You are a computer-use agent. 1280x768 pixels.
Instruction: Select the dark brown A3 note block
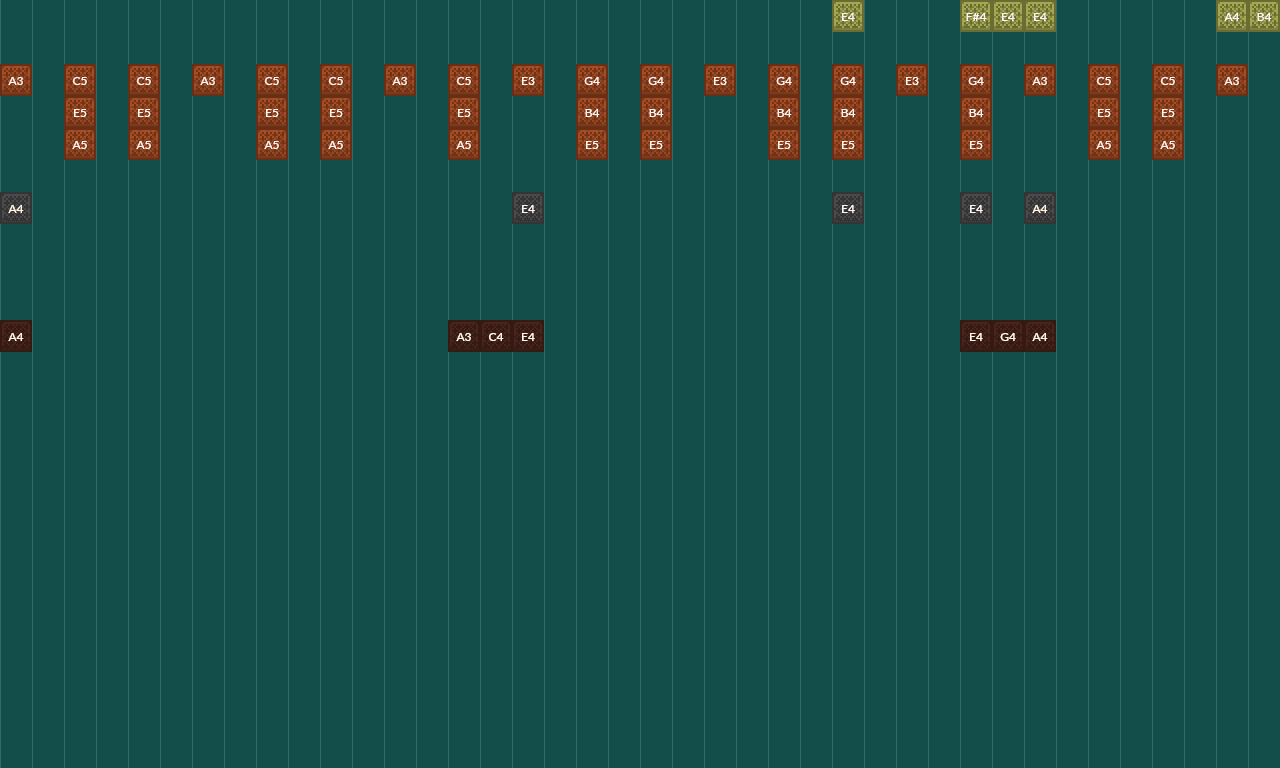pyautogui.click(x=464, y=336)
